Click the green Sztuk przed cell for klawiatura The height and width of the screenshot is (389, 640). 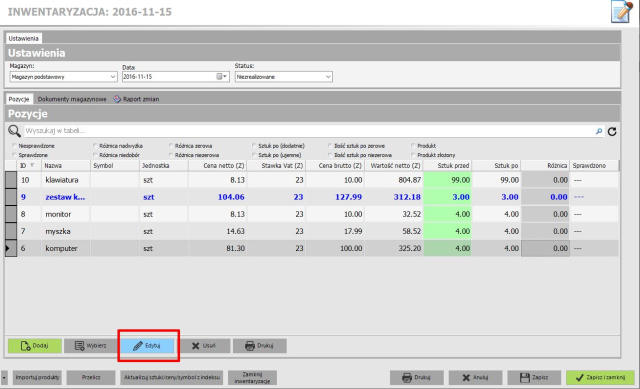pos(447,180)
